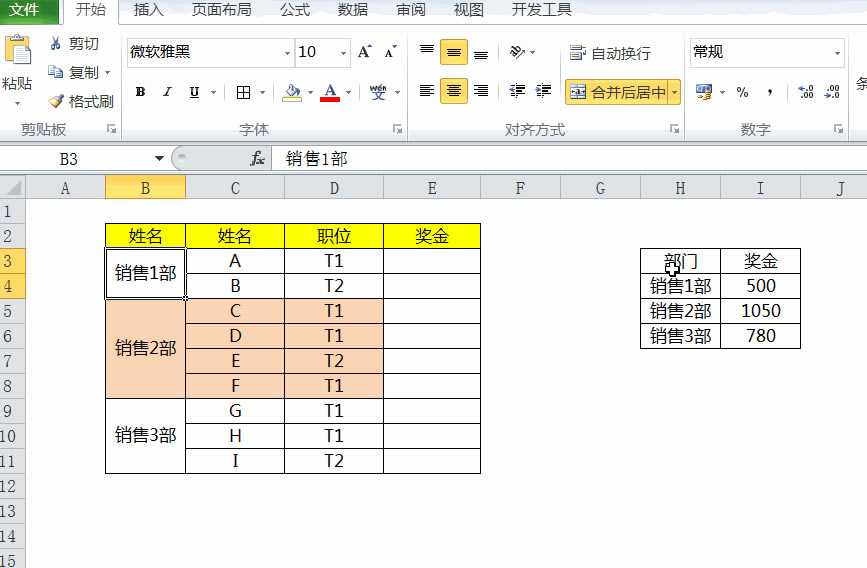This screenshot has width=867, height=568.
Task: Switch to the Review (审阅) tab
Action: pyautogui.click(x=411, y=10)
